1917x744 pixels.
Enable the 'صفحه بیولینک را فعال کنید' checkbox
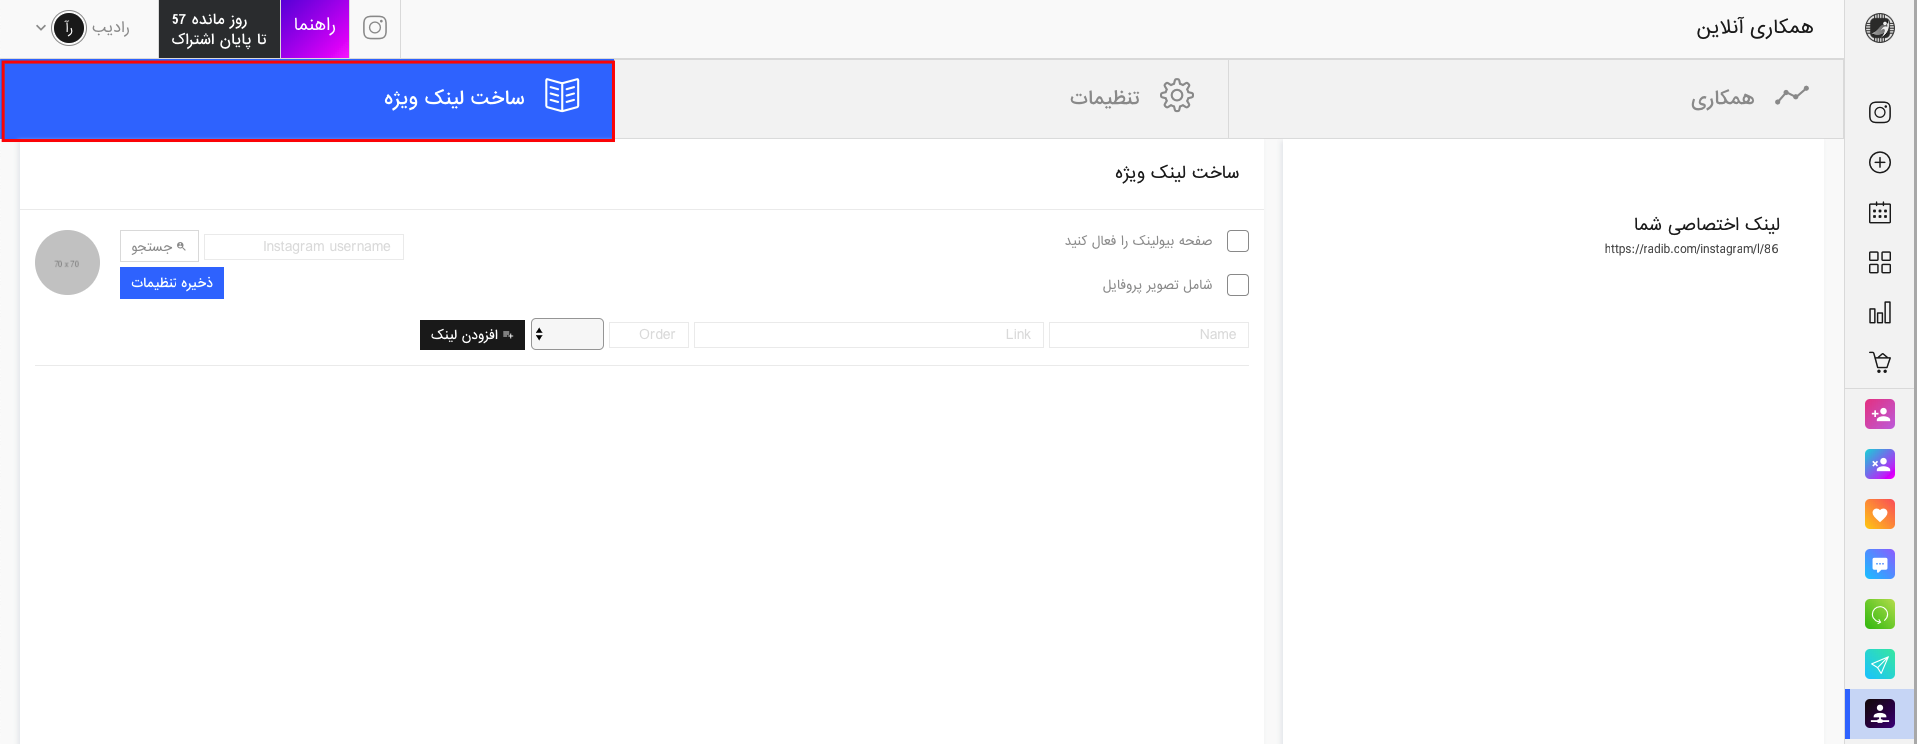(1237, 241)
